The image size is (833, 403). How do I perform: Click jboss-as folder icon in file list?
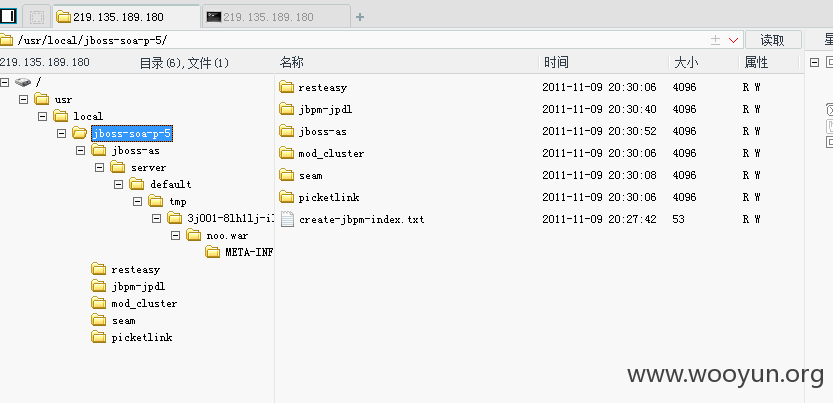[x=287, y=131]
